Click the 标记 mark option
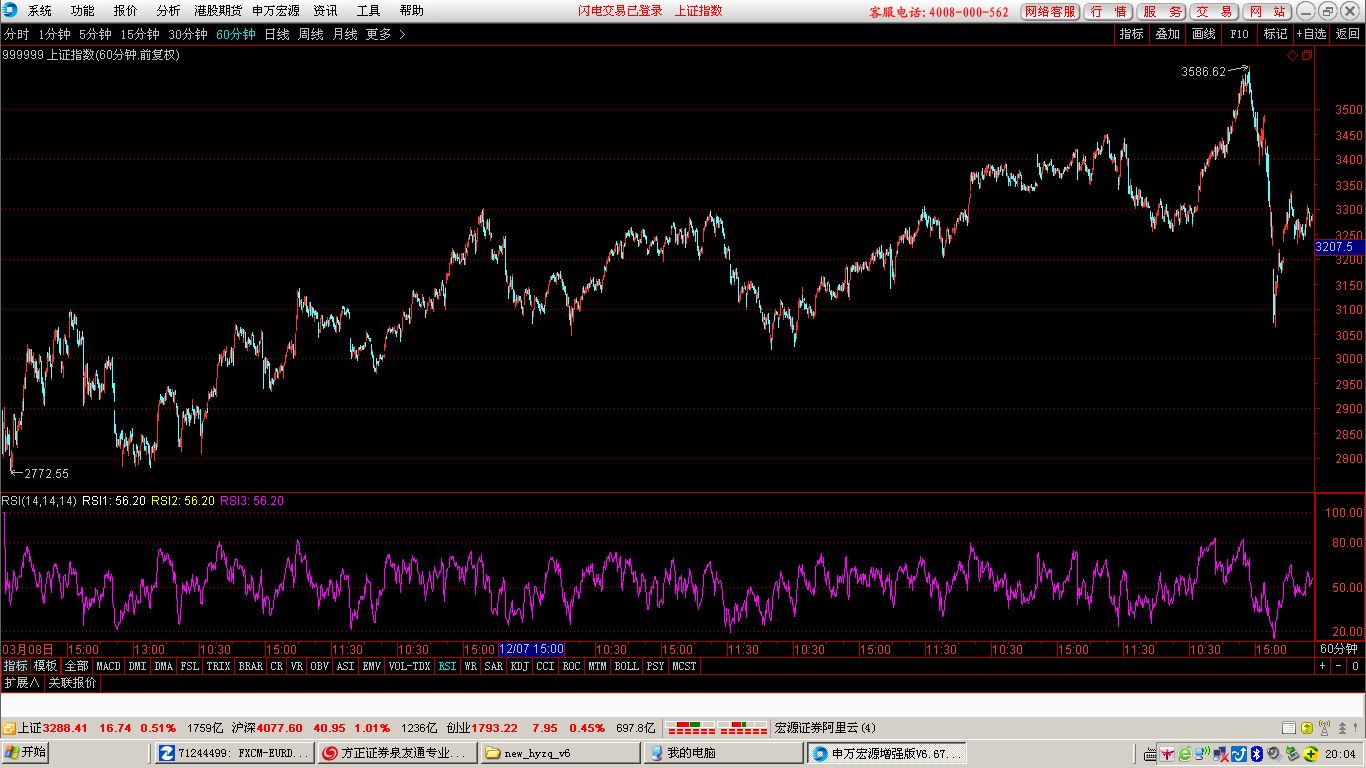Viewport: 1366px width, 768px height. pos(1275,34)
